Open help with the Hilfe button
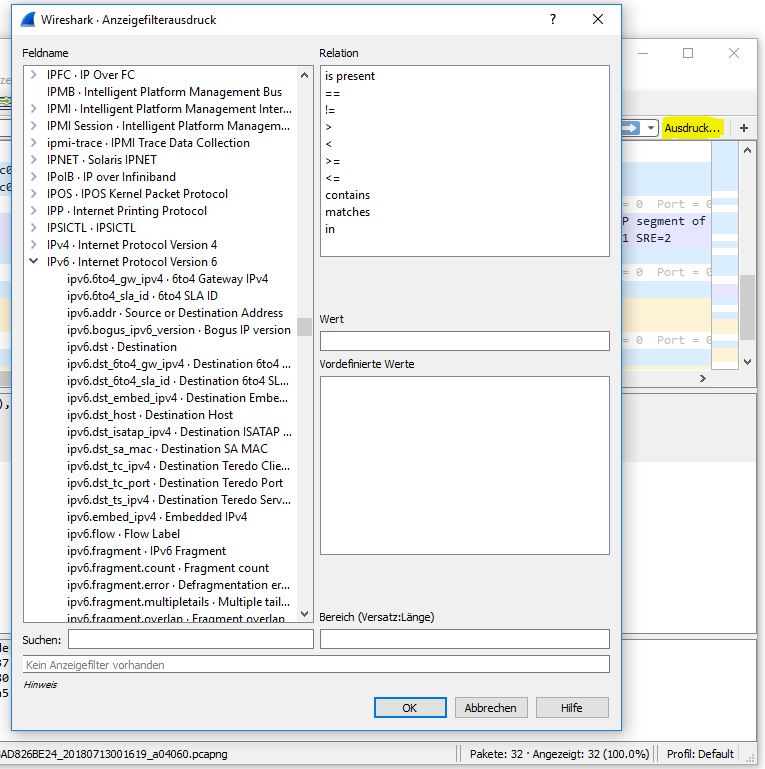Screen dimensions: 765x769 tap(571, 707)
